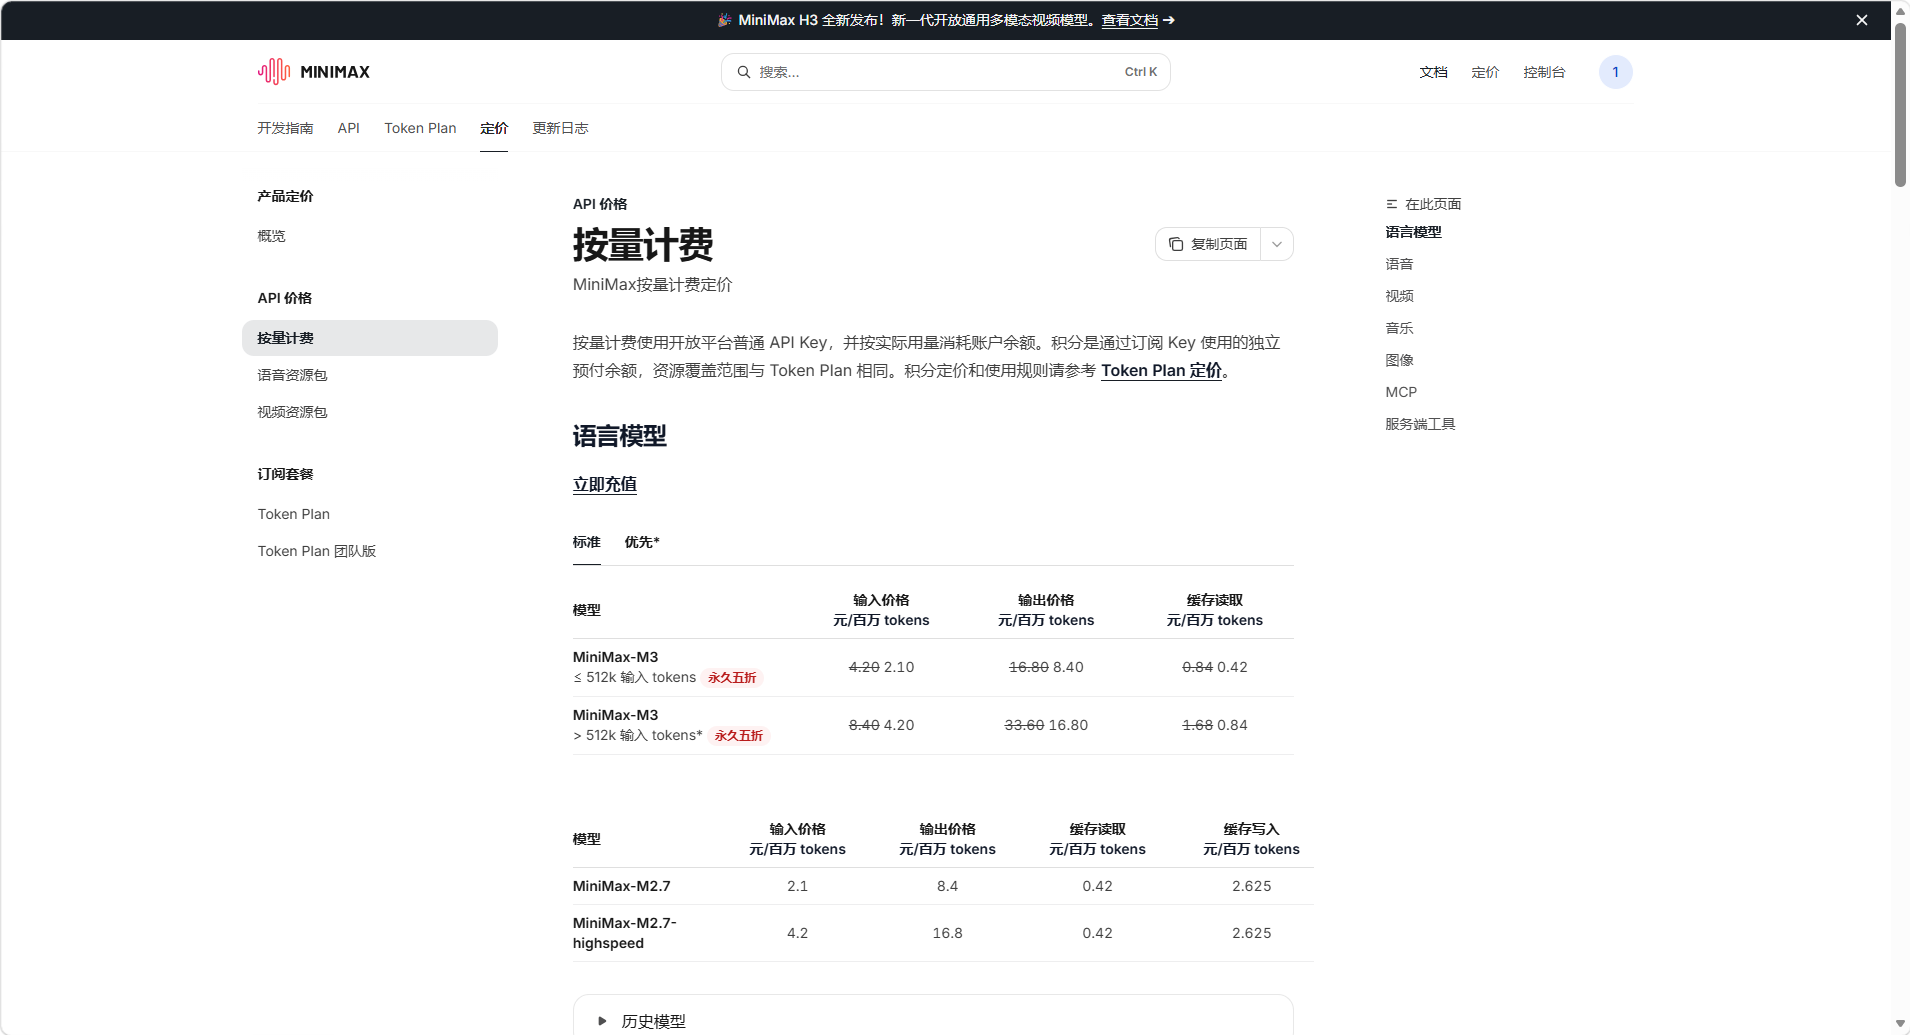Click the 33.60 16.80 output price cell

(x=1046, y=725)
